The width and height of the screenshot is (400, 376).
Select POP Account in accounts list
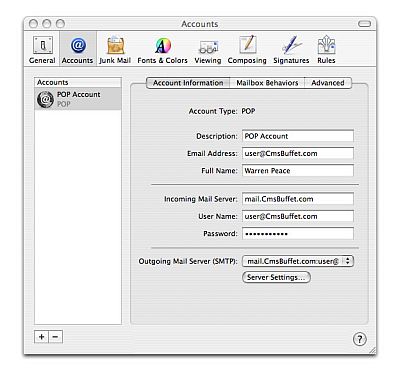pyautogui.click(x=78, y=99)
